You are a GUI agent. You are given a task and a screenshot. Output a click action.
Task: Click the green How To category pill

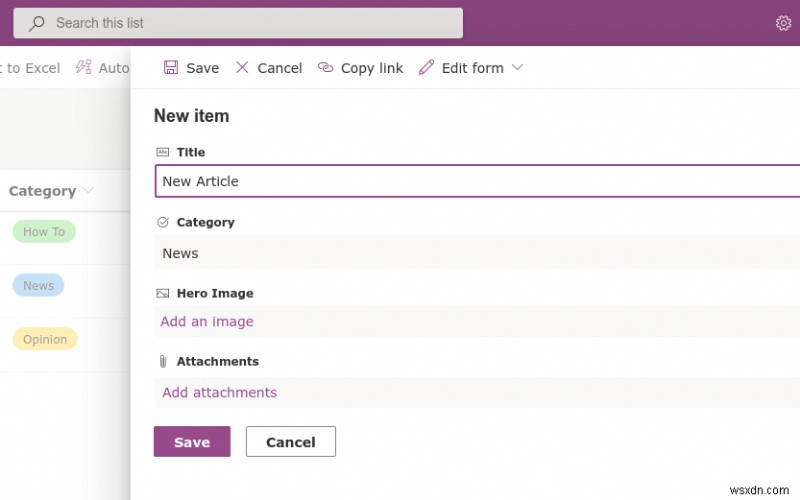click(44, 231)
